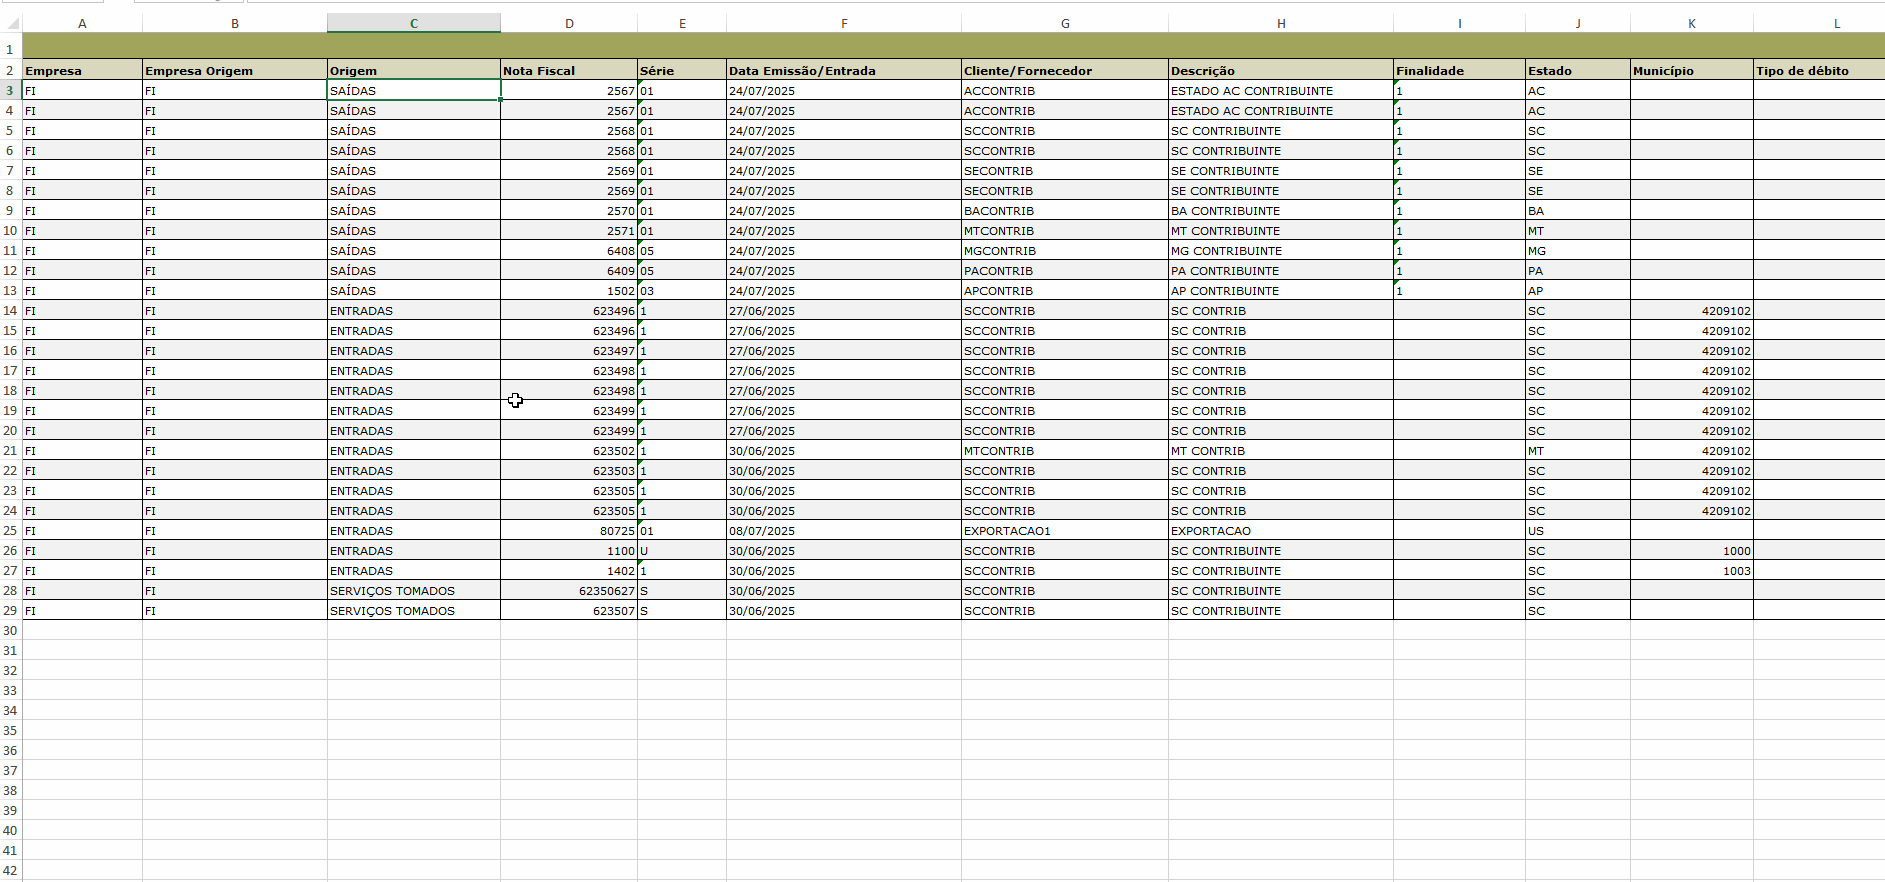Select the active SAÍDAS cell in row 3

(x=414, y=91)
